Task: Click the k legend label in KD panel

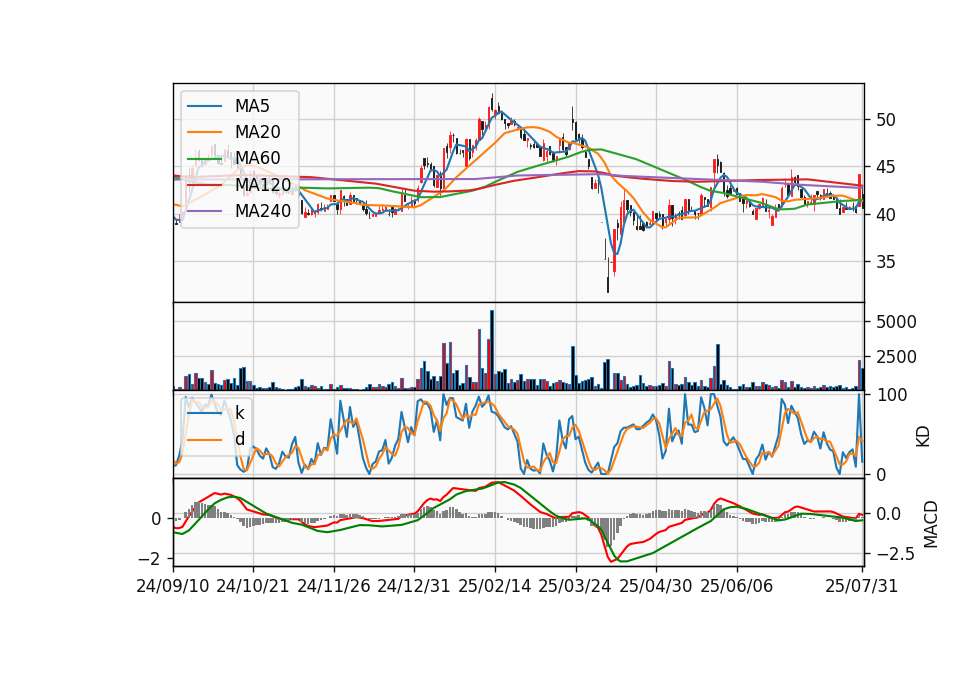Action: pos(239,413)
